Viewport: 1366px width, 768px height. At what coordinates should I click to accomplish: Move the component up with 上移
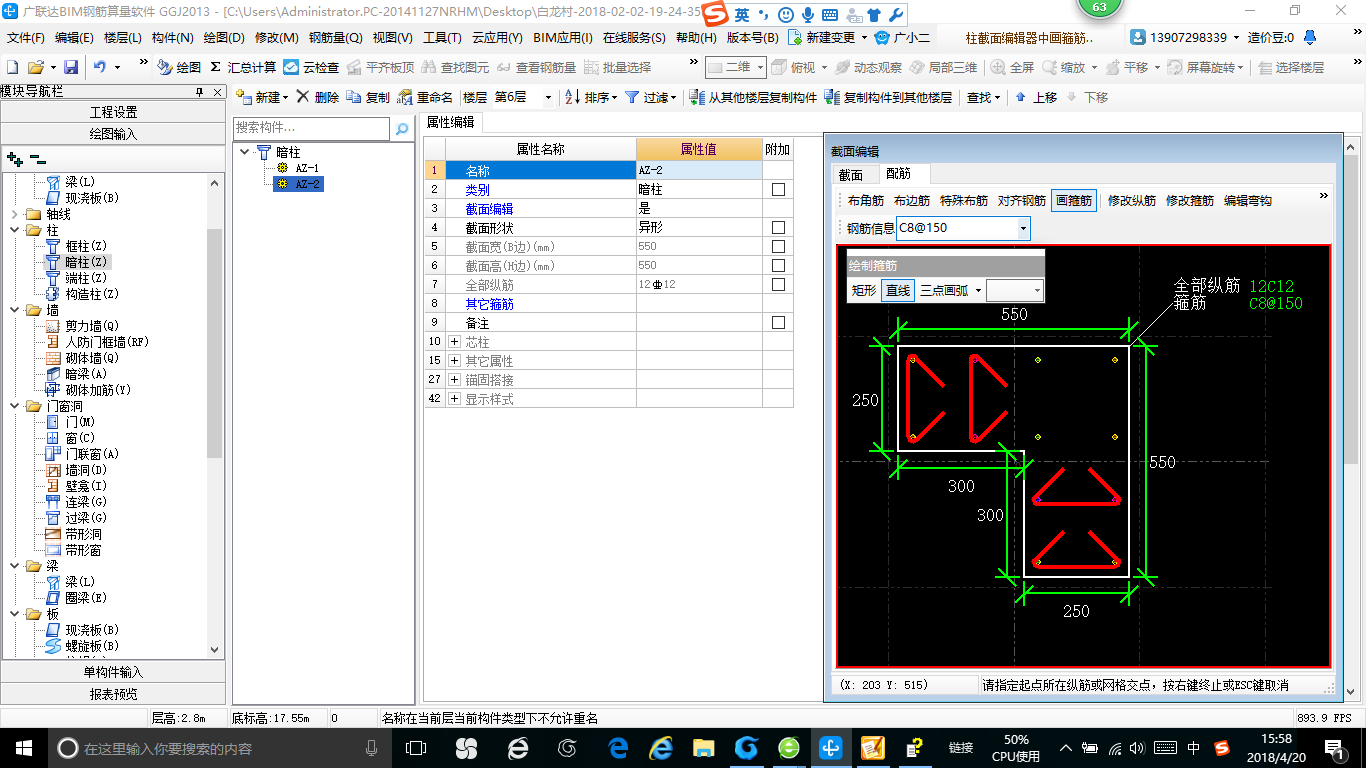[1036, 97]
